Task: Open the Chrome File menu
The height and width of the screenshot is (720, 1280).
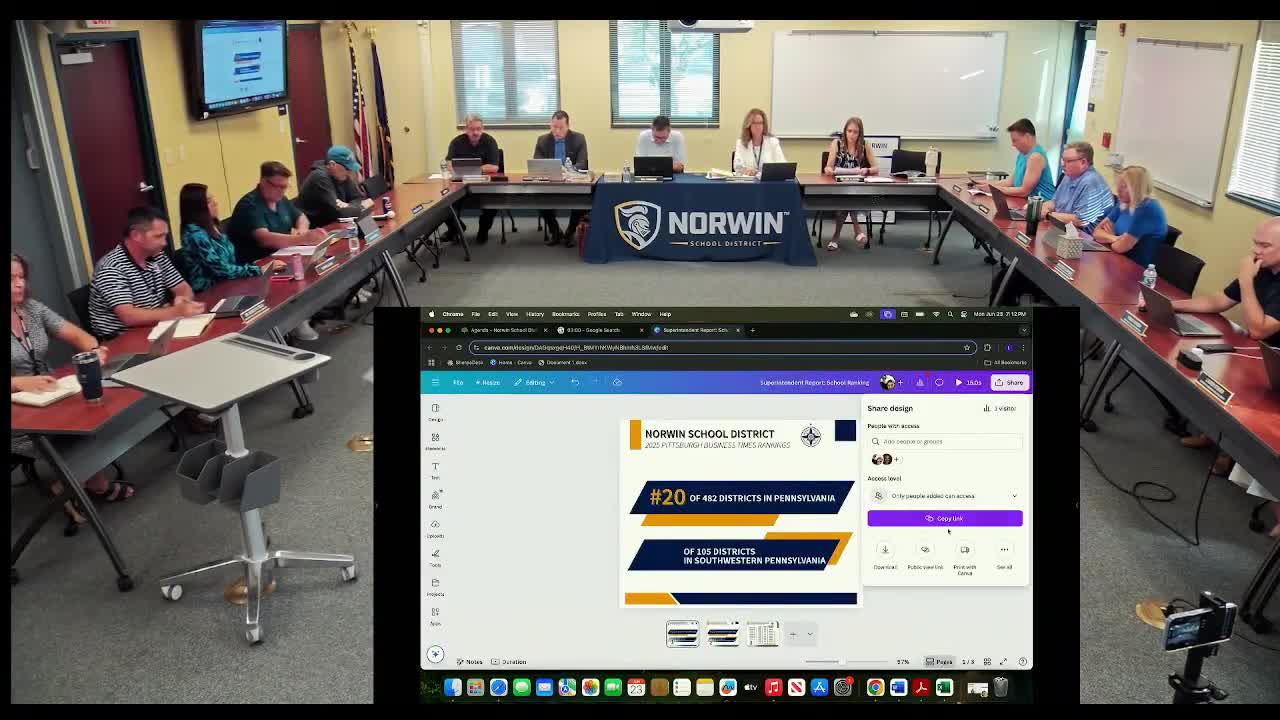Action: (476, 314)
